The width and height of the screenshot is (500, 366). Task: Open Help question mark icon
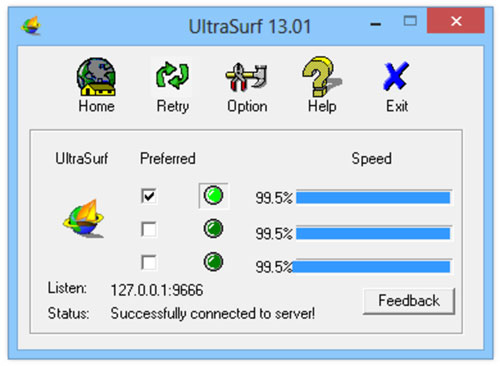click(322, 77)
